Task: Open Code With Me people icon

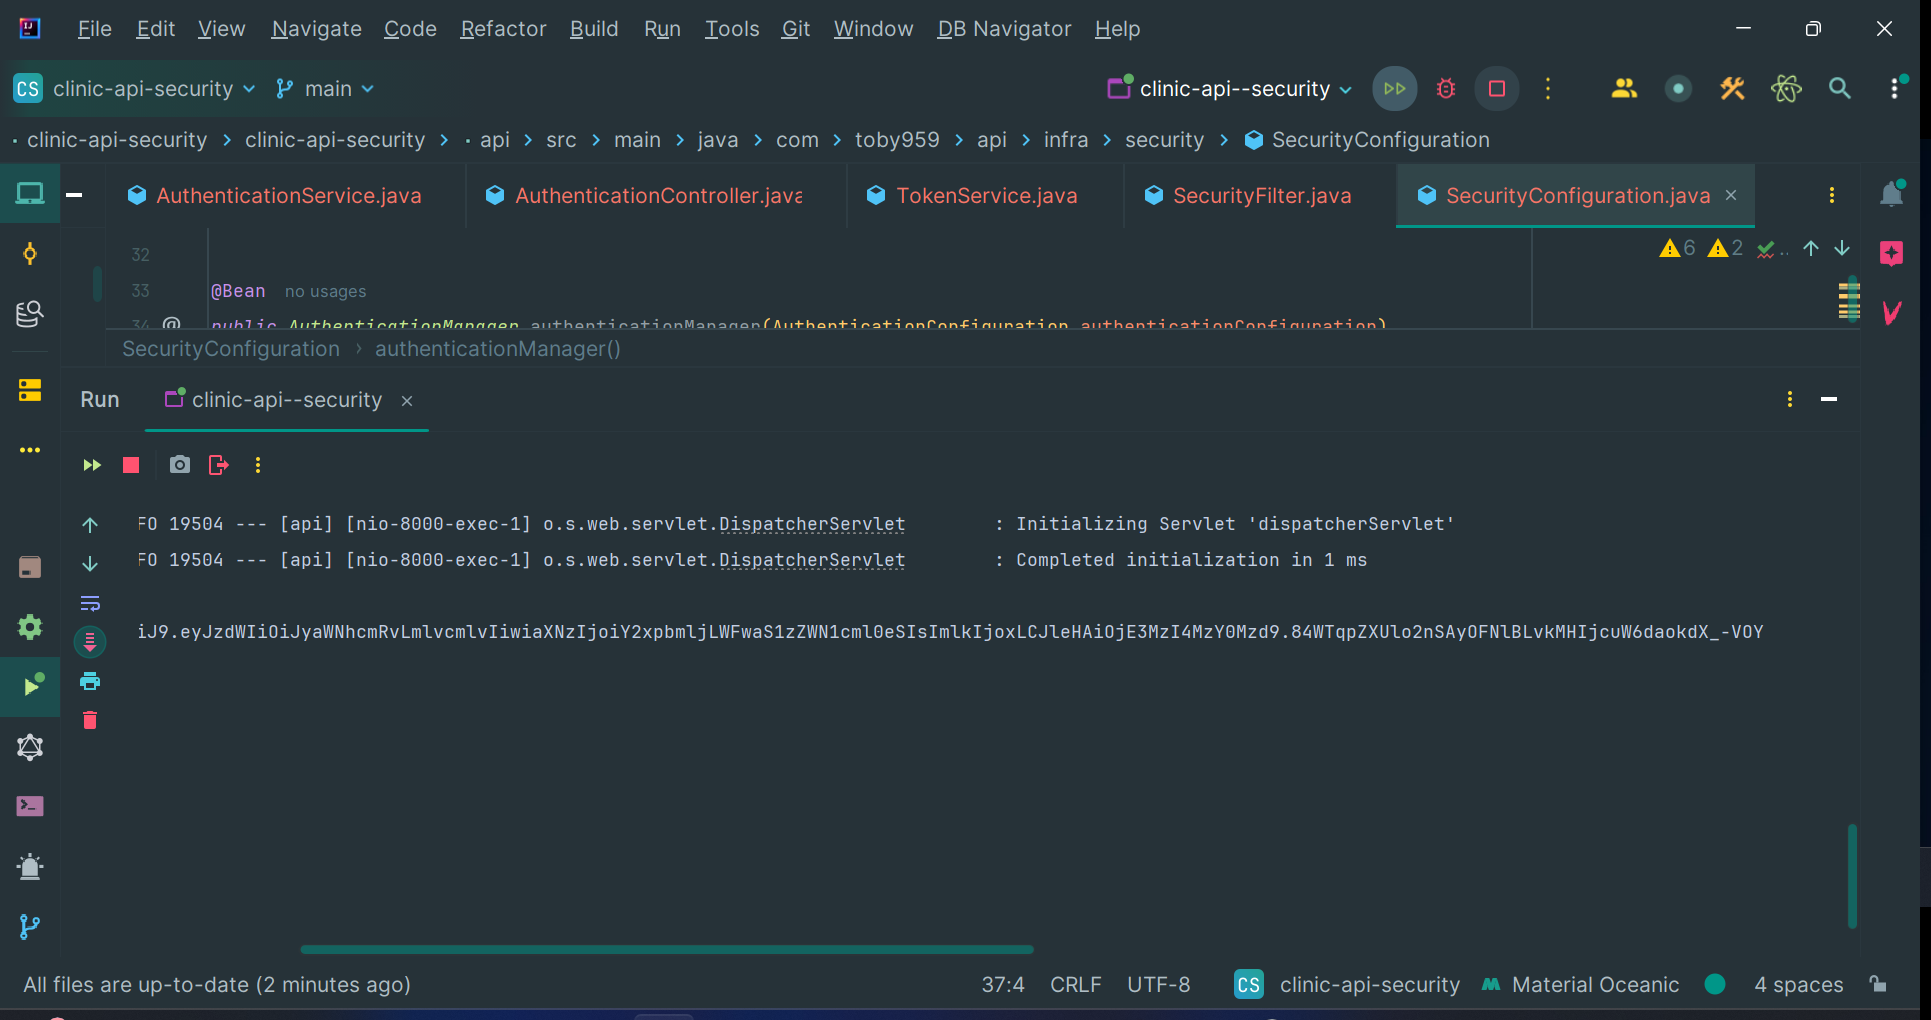Action: (x=1624, y=89)
